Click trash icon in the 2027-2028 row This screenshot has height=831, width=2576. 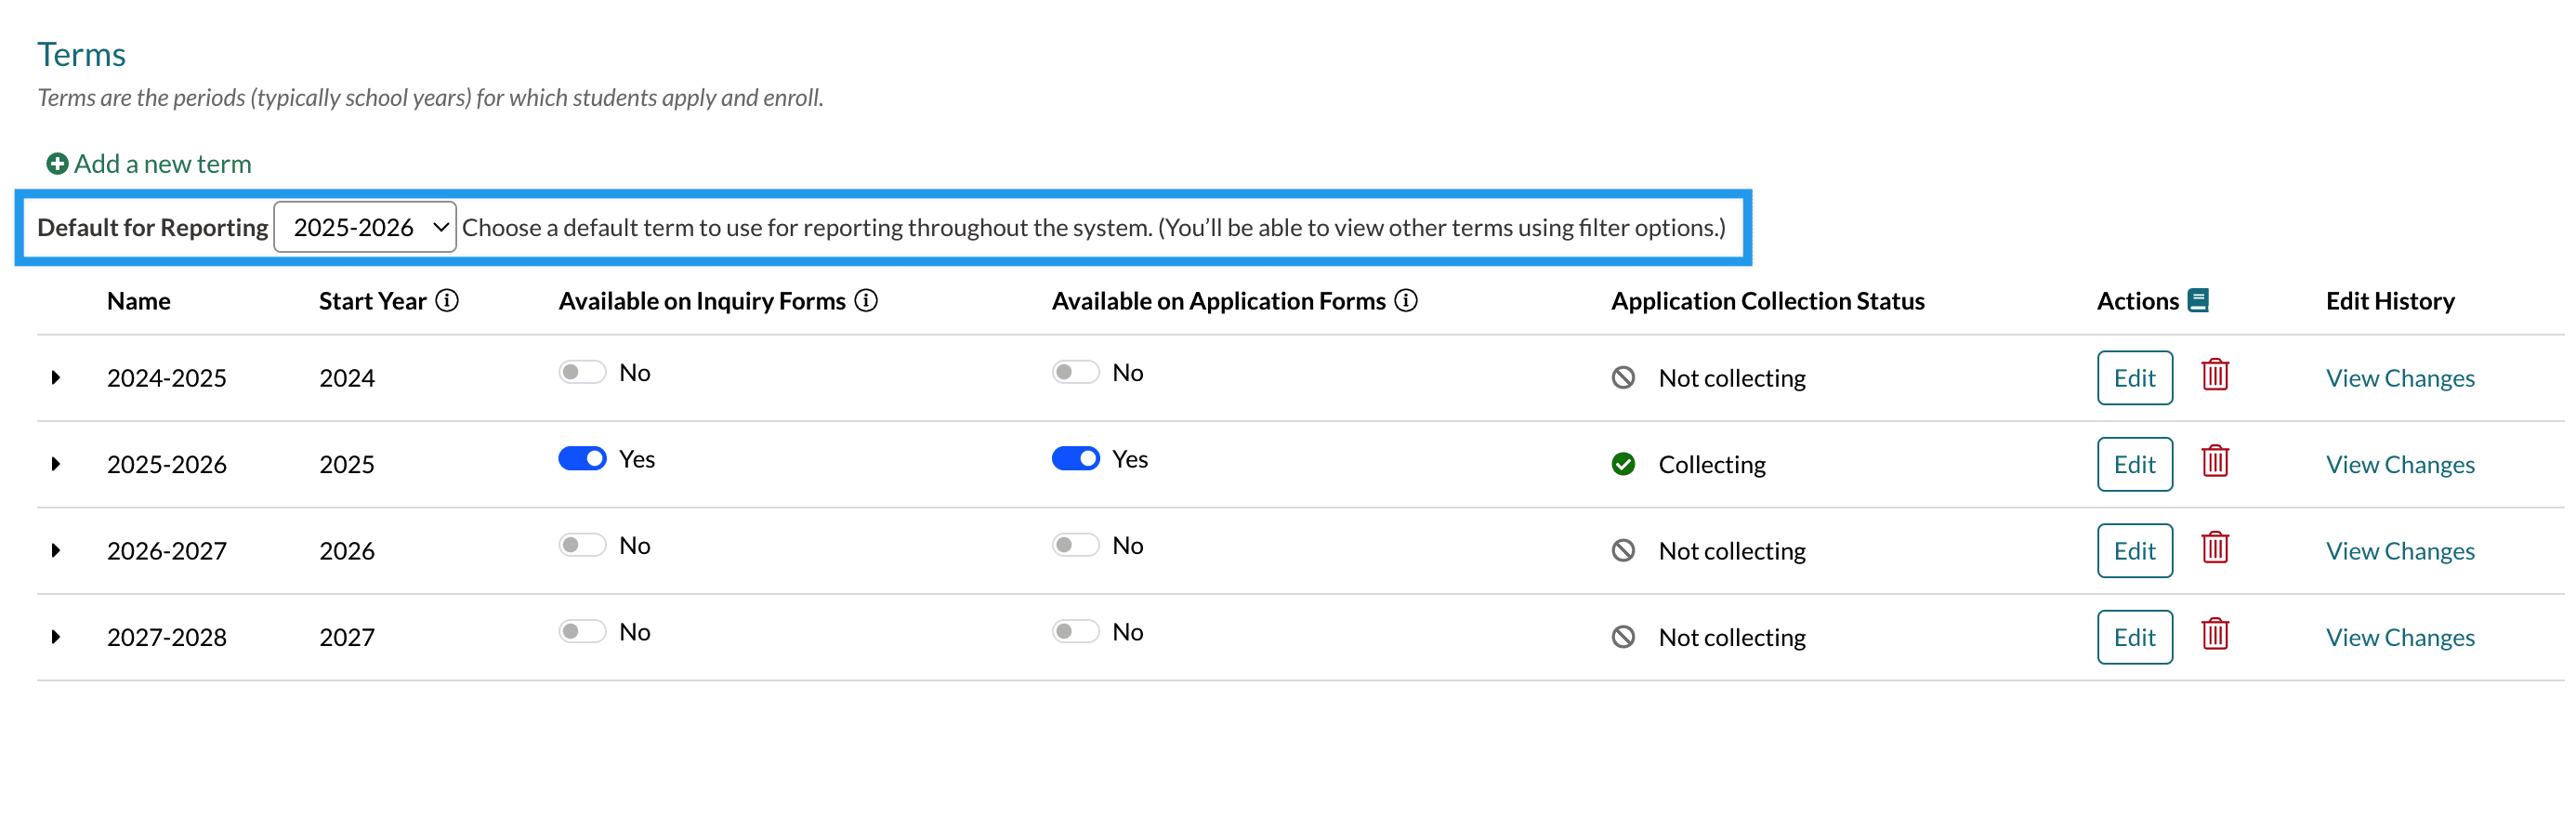(2214, 635)
